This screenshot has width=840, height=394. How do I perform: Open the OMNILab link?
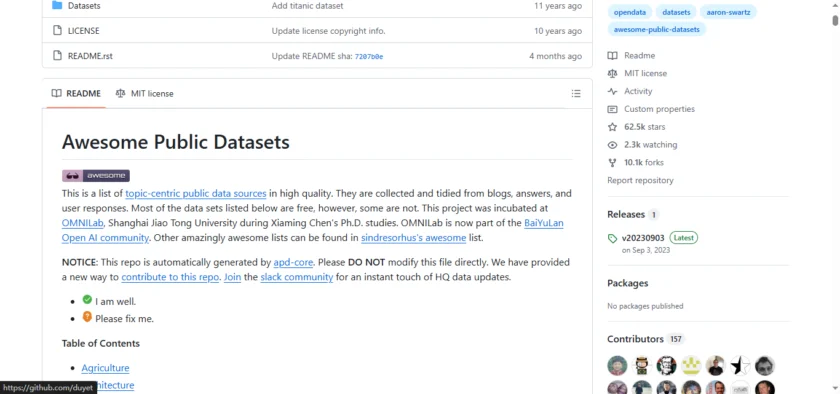pyautogui.click(x=82, y=222)
